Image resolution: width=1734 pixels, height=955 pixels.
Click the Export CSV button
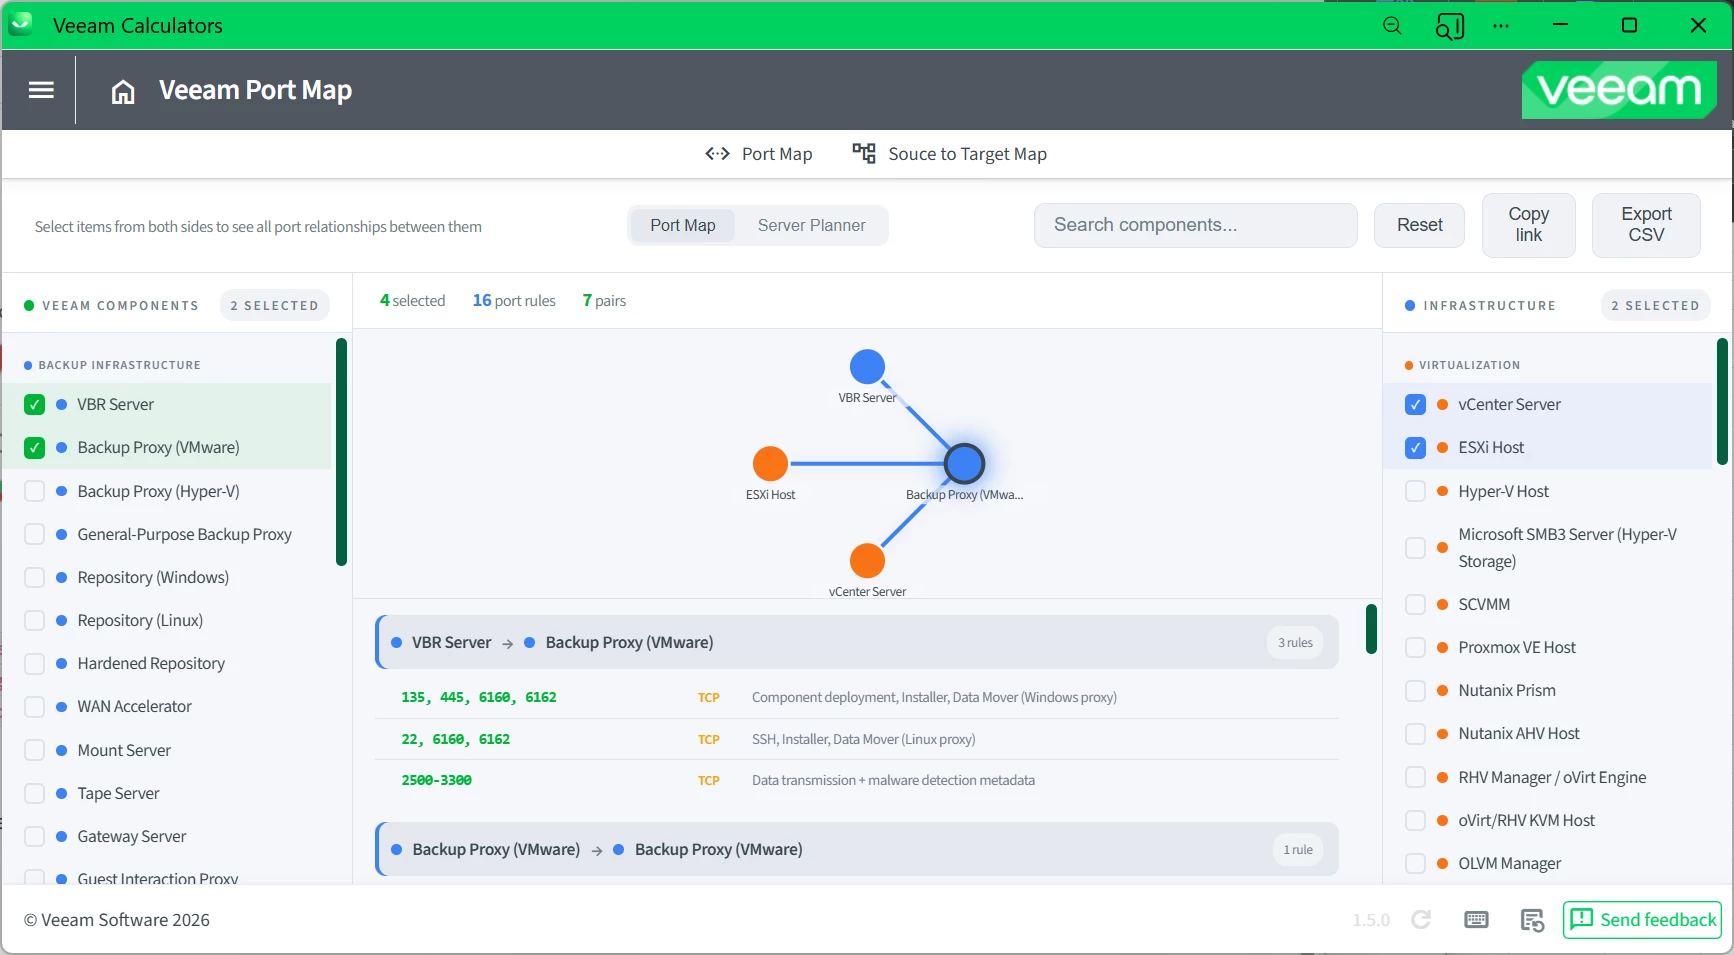click(x=1646, y=225)
